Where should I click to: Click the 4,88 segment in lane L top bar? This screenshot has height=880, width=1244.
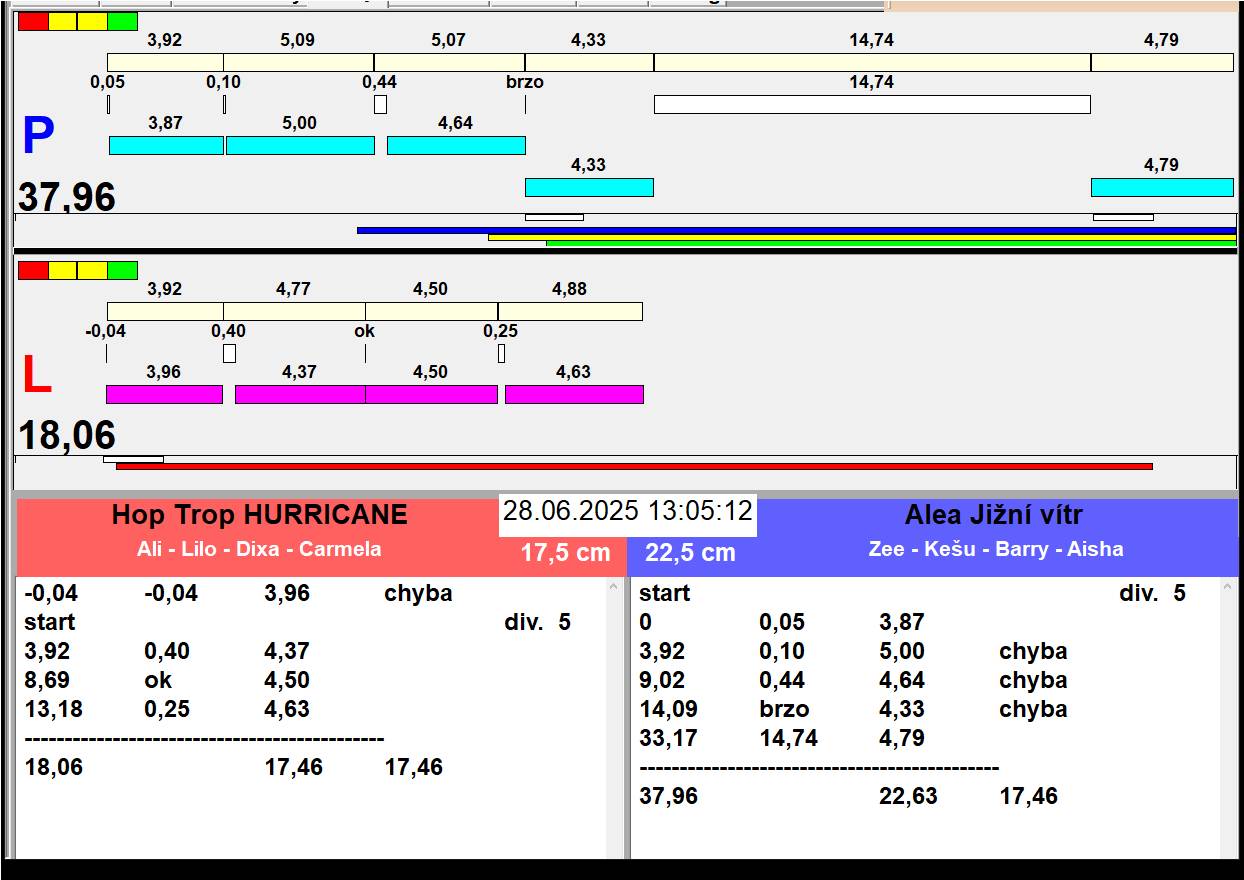tap(570, 311)
